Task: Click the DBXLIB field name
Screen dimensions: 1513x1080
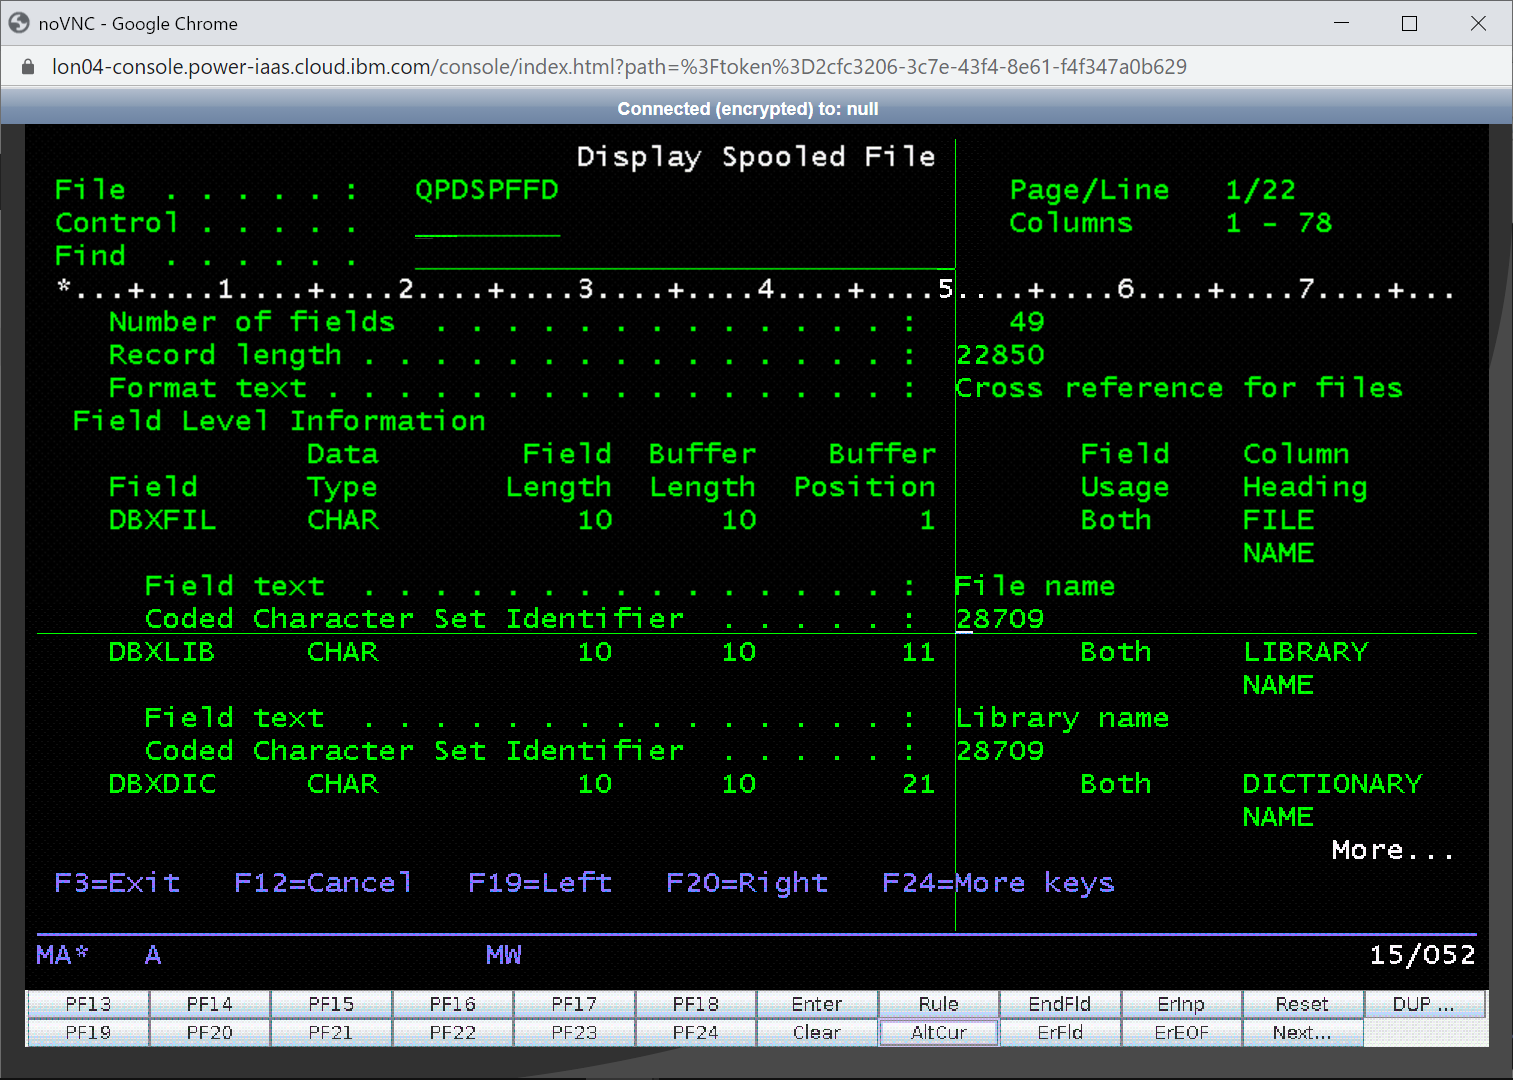Action: 162,652
